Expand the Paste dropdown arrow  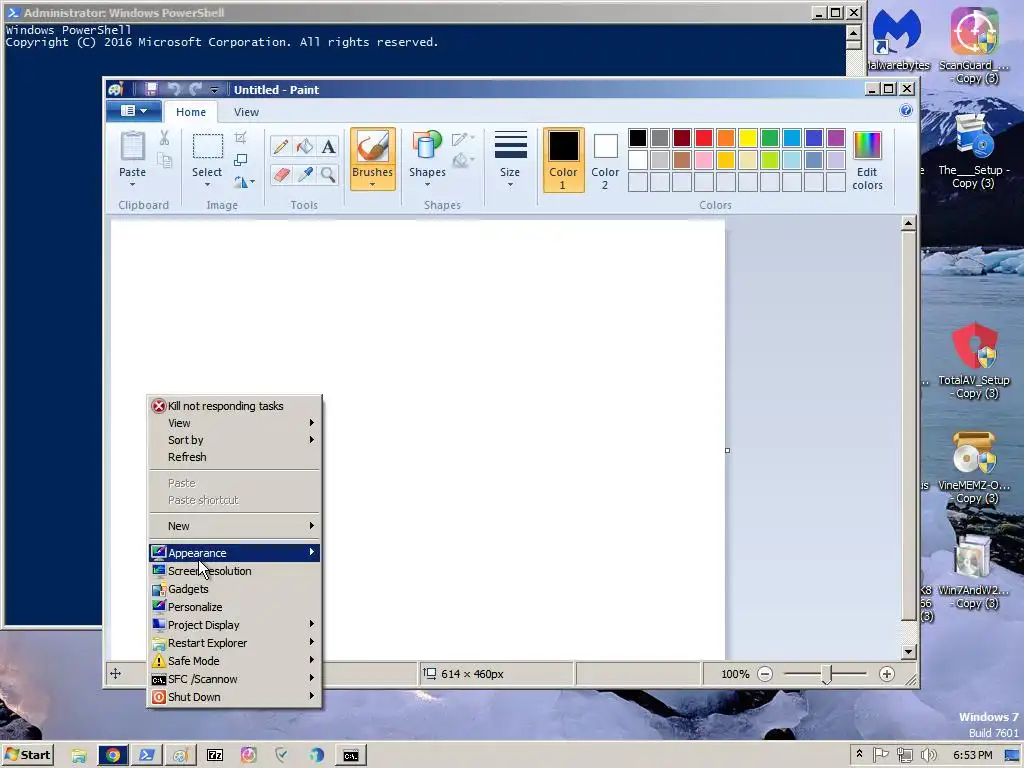(133, 185)
